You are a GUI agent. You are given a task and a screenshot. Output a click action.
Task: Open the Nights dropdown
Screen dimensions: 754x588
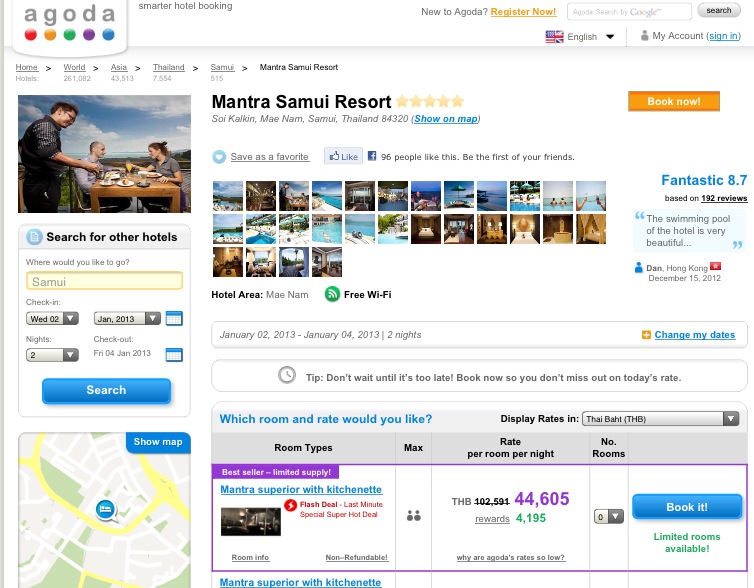click(x=52, y=355)
